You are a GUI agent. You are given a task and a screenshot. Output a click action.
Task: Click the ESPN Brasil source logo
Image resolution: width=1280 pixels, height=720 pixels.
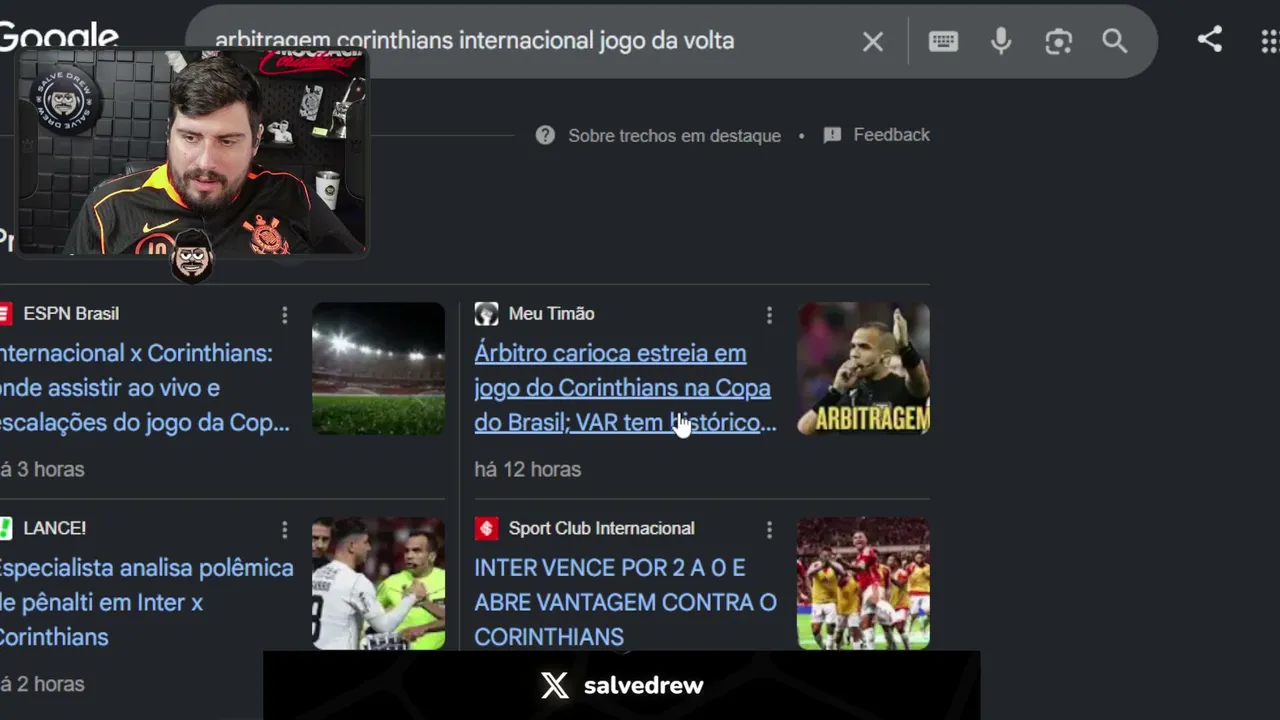point(5,314)
